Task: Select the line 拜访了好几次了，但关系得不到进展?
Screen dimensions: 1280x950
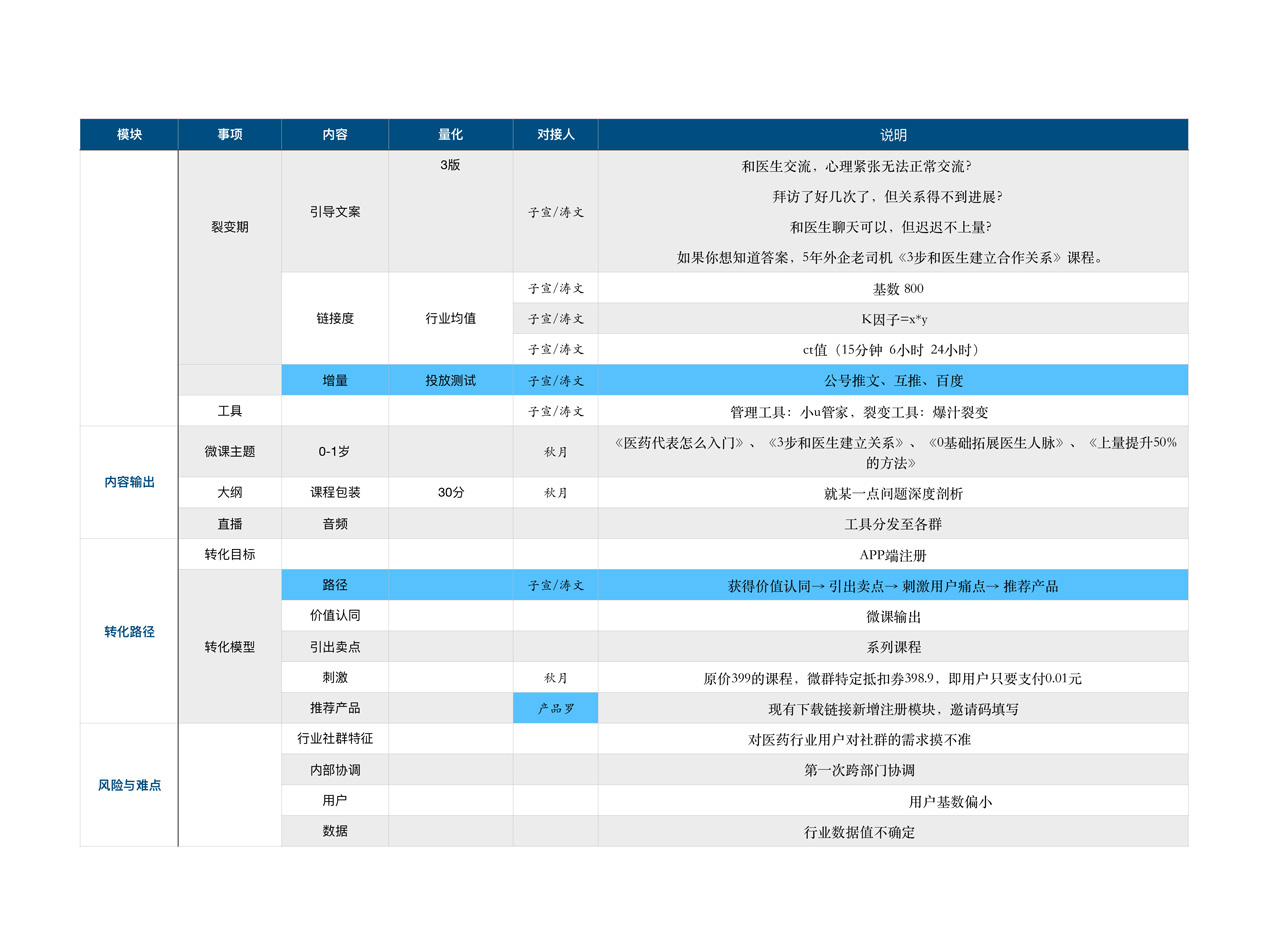Action: coord(888,196)
